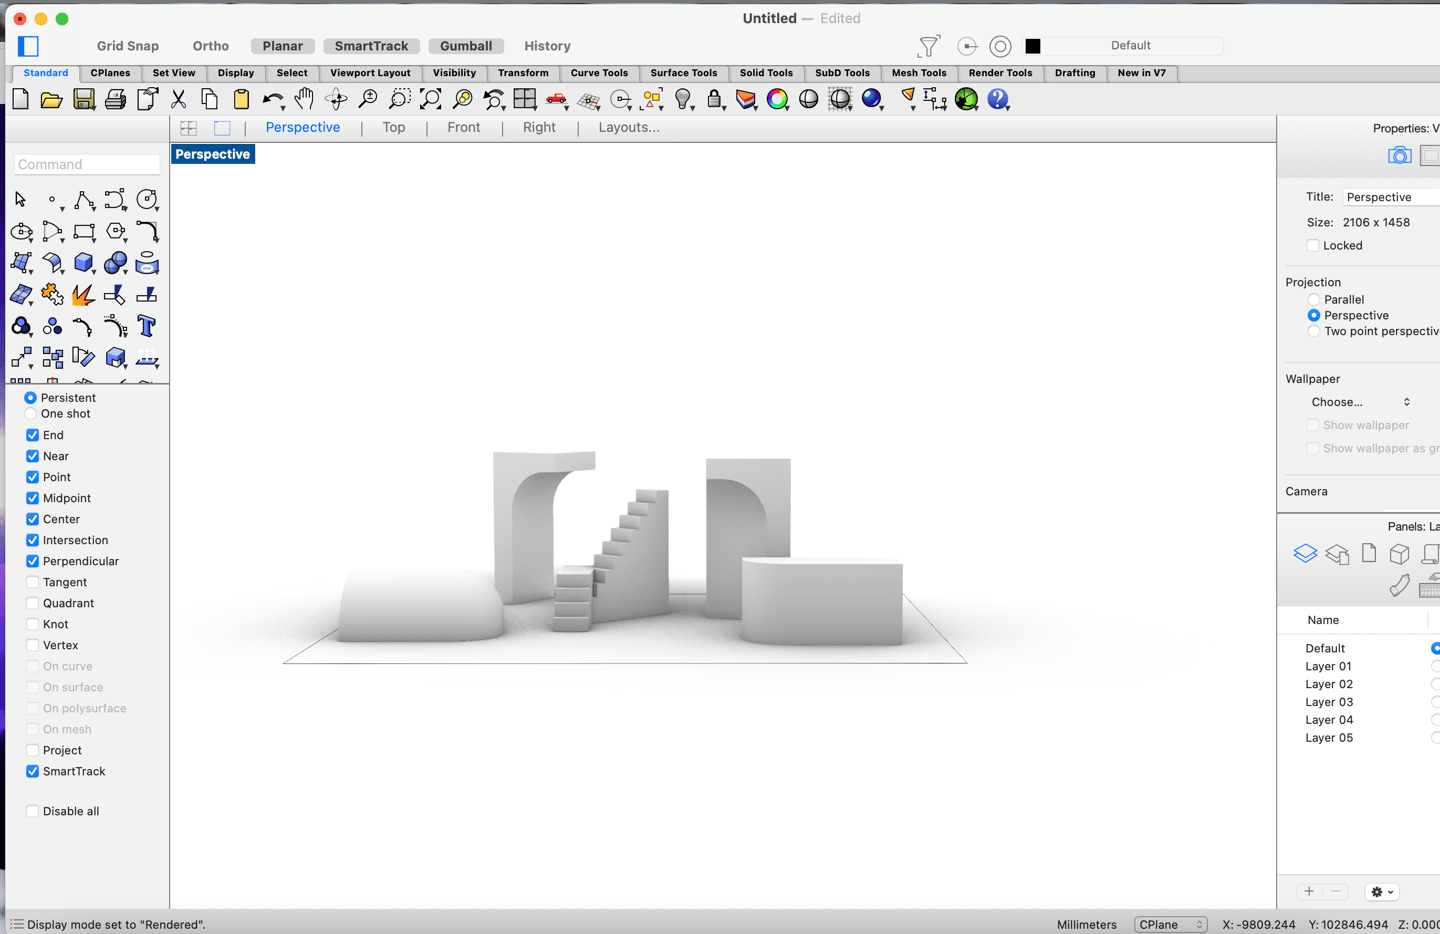This screenshot has height=934, width=1440.
Task: Launch Grasshopper from the green icon
Action: pos(966,99)
